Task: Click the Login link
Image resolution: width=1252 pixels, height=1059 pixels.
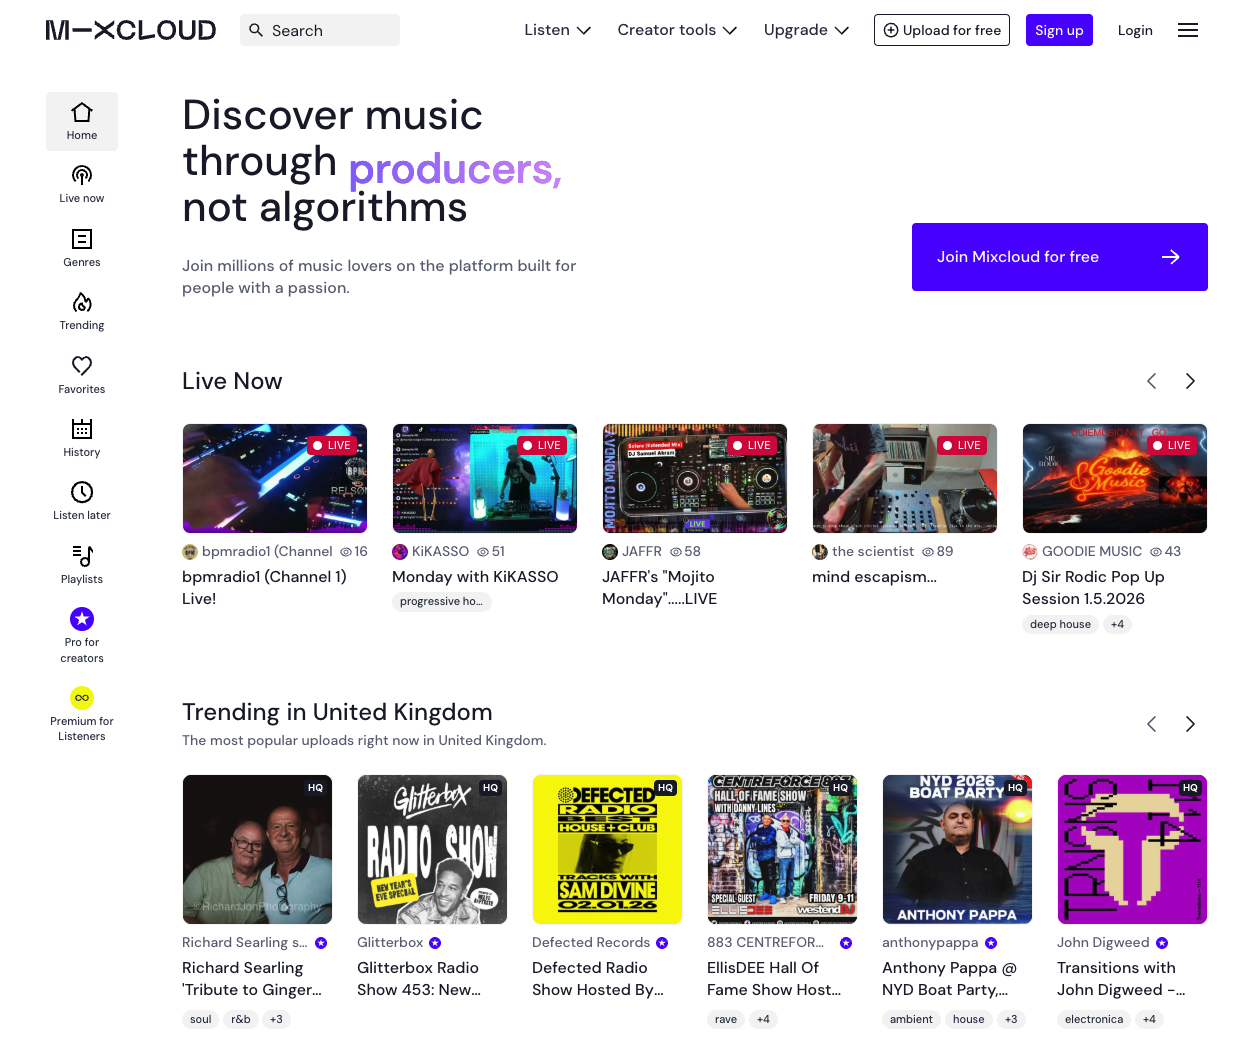Action: (x=1135, y=30)
